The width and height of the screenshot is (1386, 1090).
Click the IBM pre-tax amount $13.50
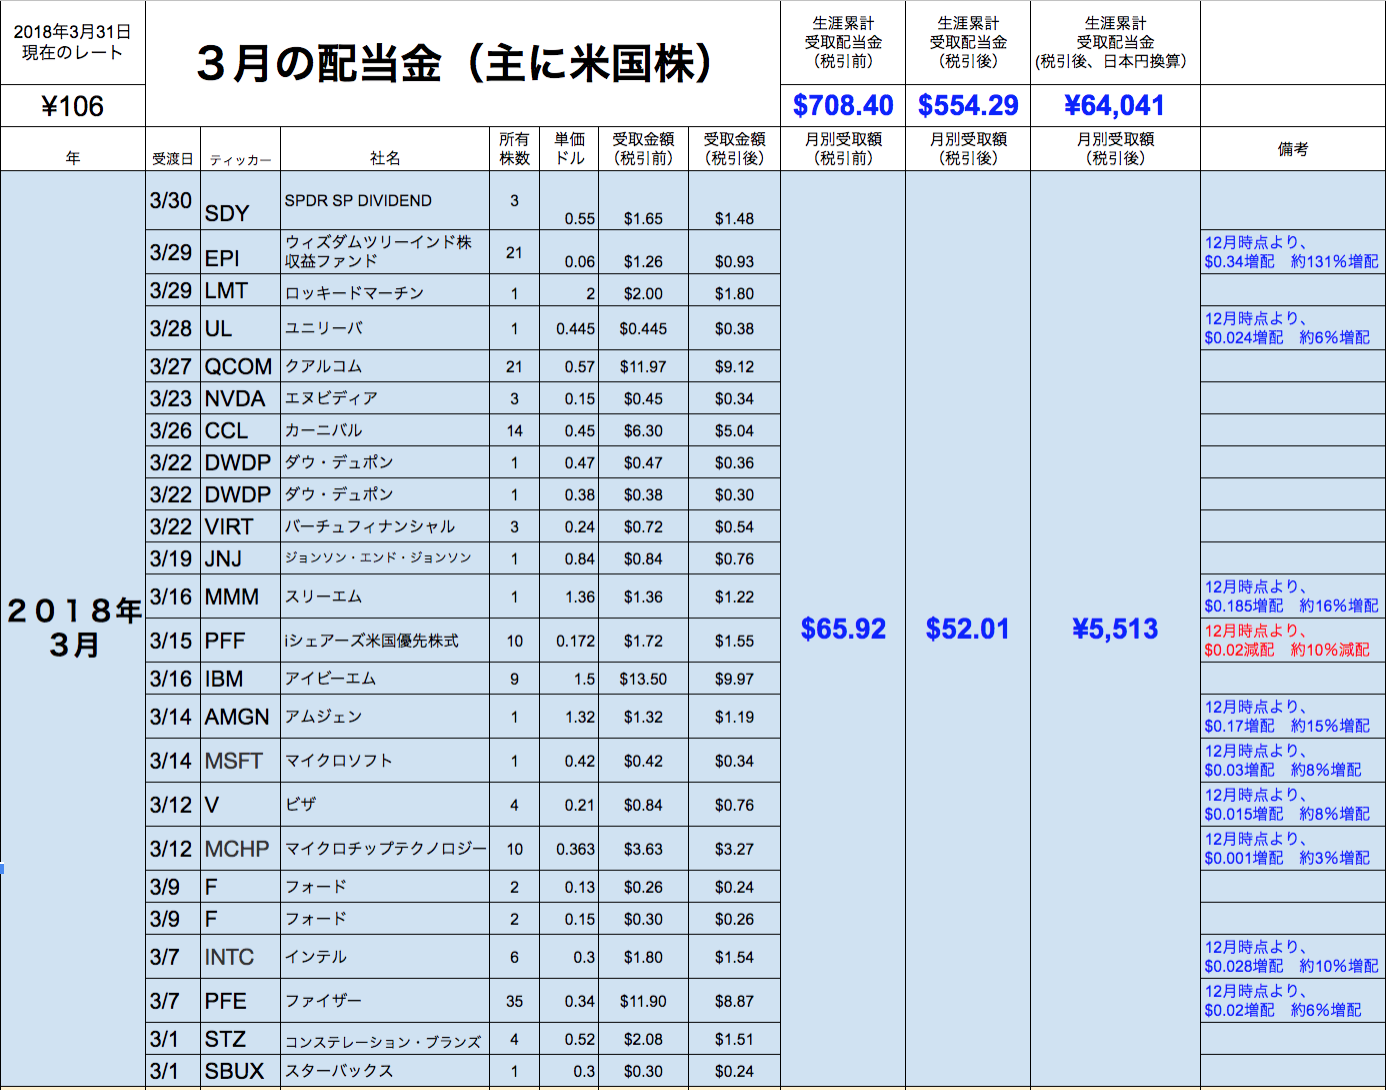pos(643,679)
